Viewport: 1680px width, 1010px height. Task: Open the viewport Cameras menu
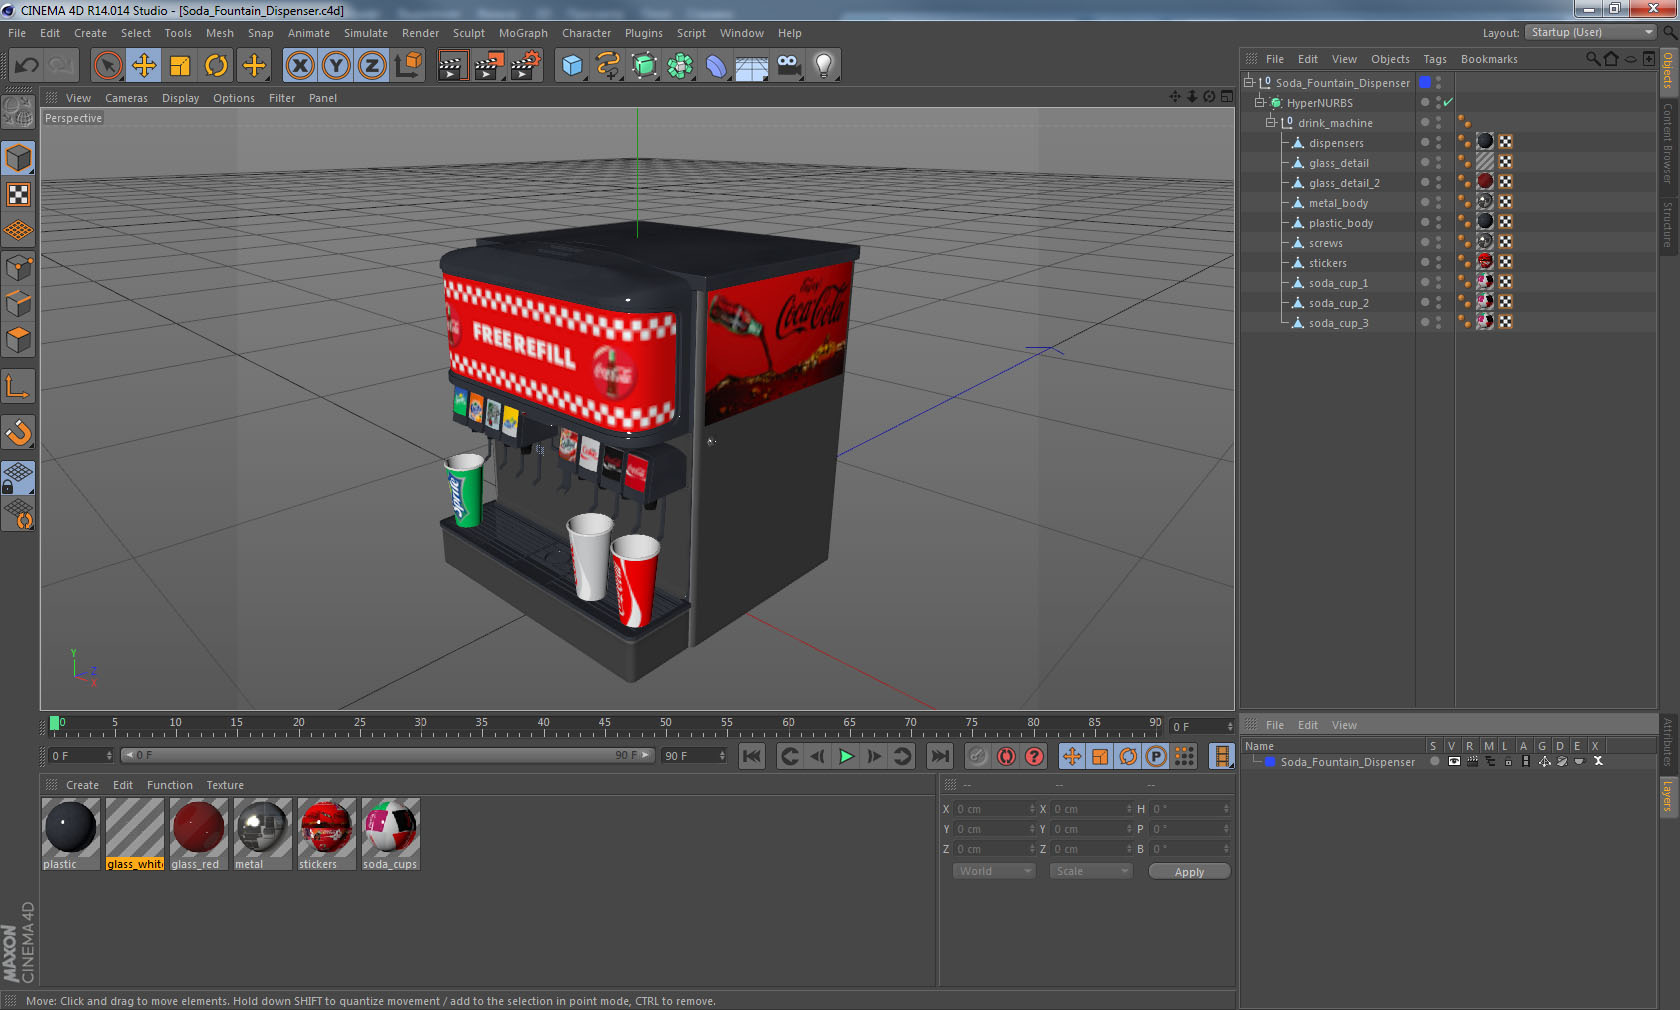click(126, 98)
